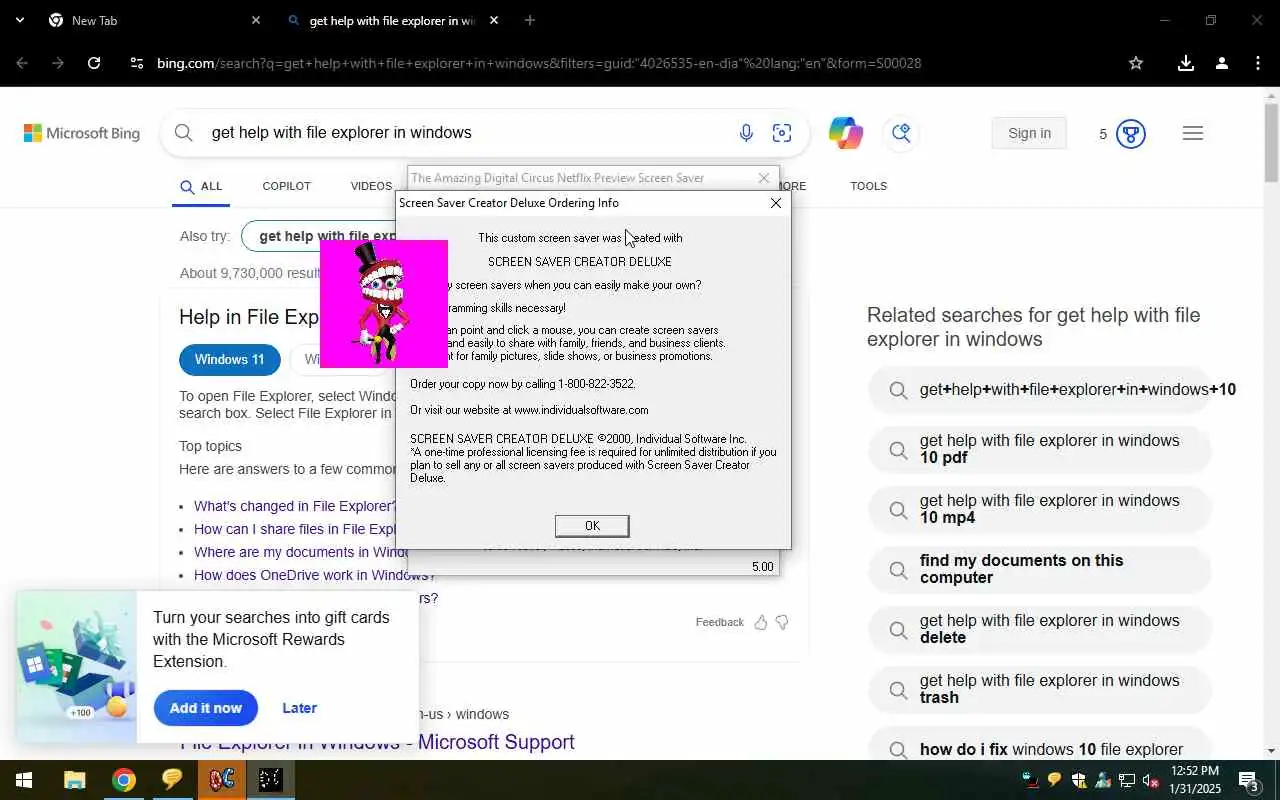Viewport: 1280px width, 800px height.
Task: Click Add it now for Rewards Extension
Action: (x=205, y=708)
